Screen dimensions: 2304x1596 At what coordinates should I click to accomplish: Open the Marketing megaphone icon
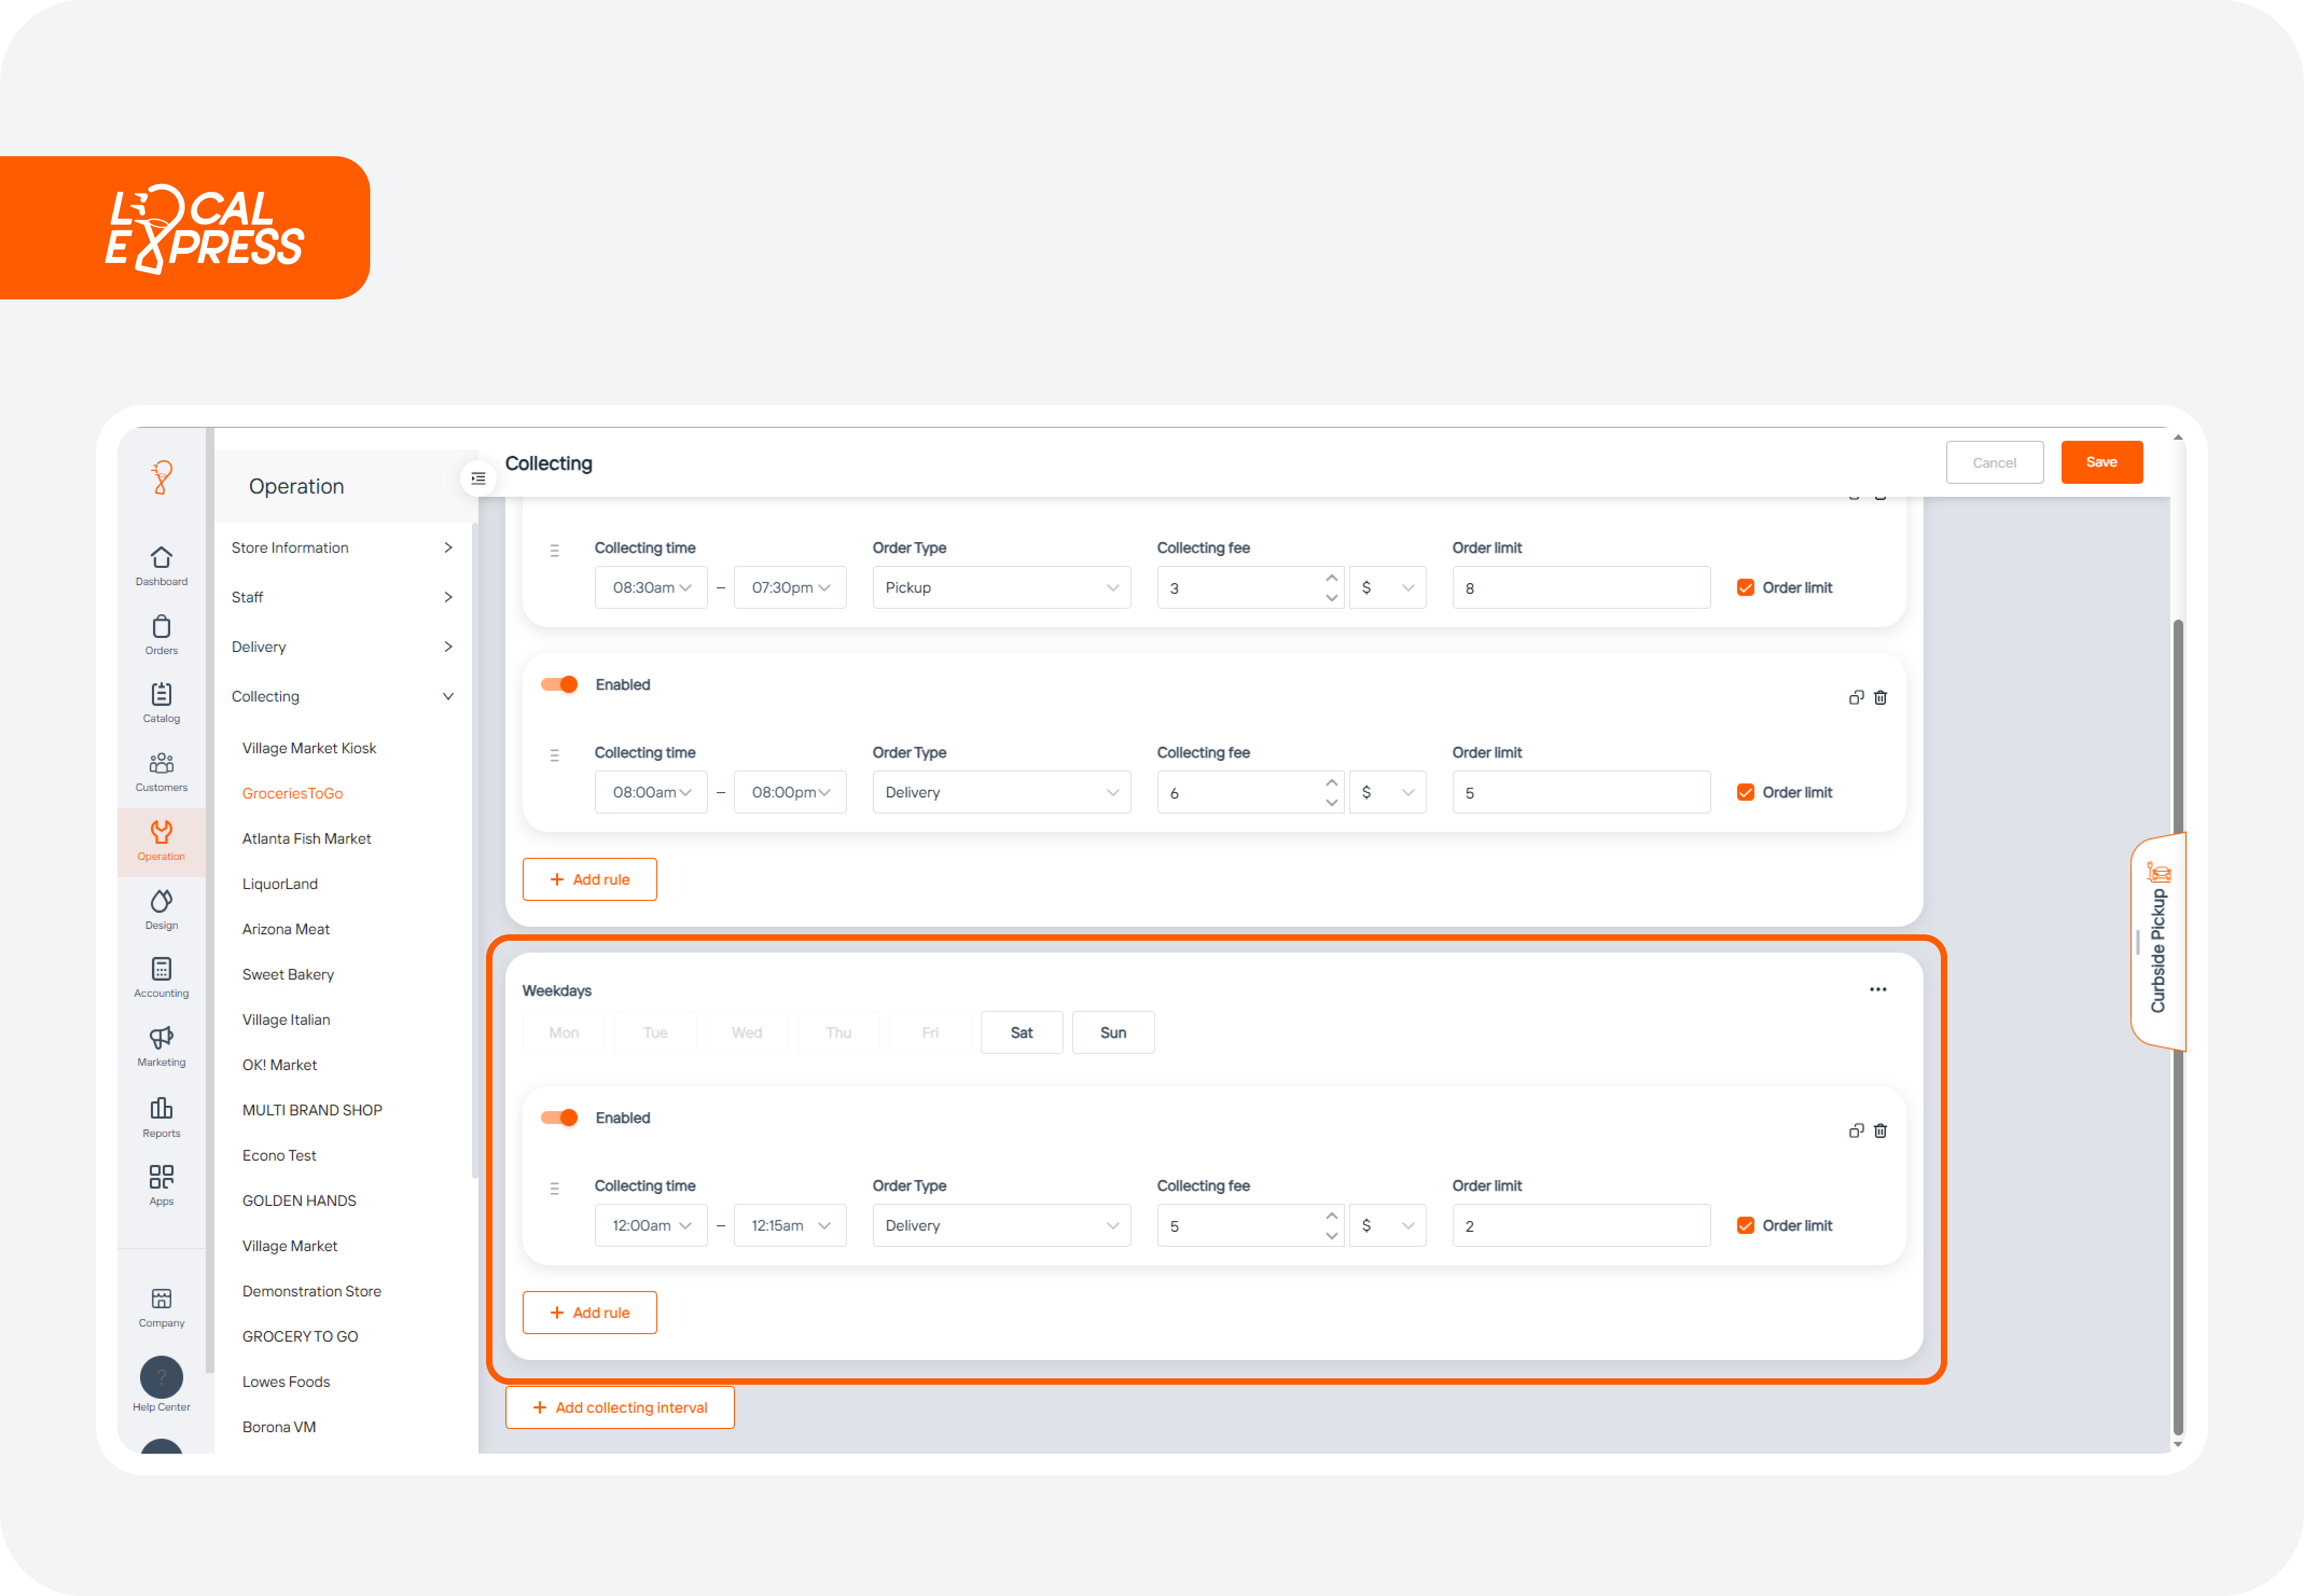click(161, 1038)
